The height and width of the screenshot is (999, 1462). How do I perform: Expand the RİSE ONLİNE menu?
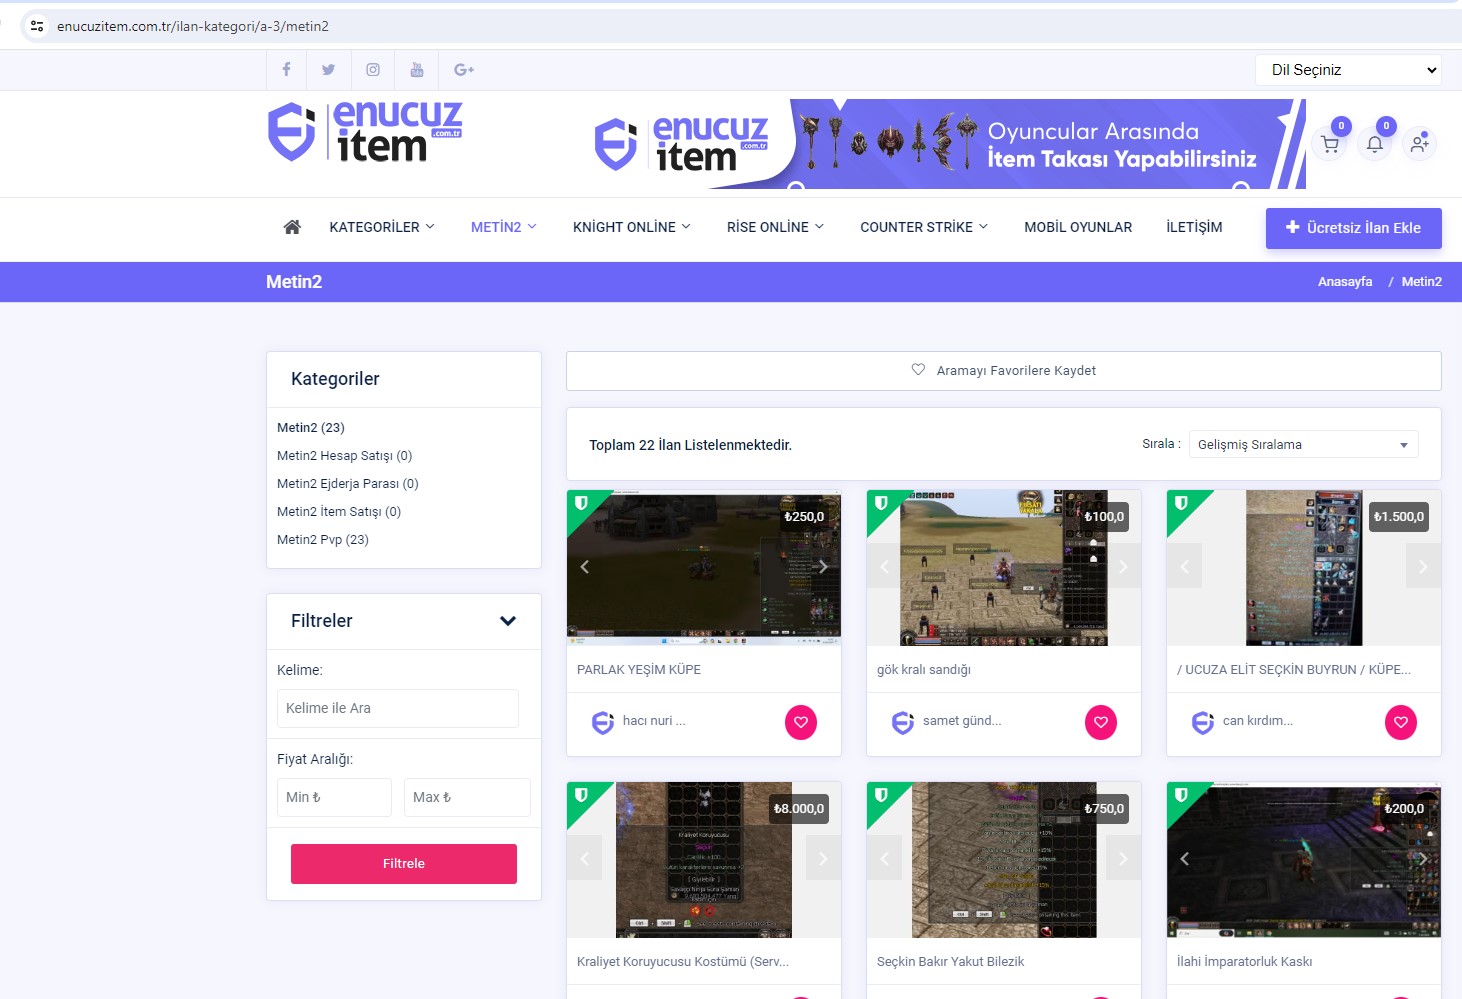[x=775, y=227]
